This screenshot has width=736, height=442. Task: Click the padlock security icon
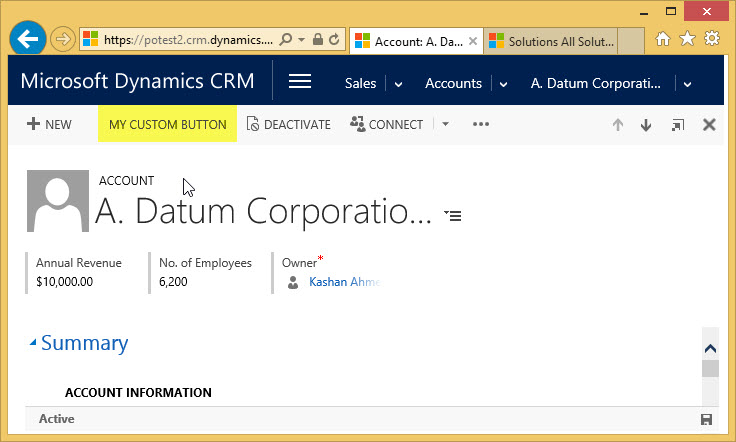pos(318,39)
